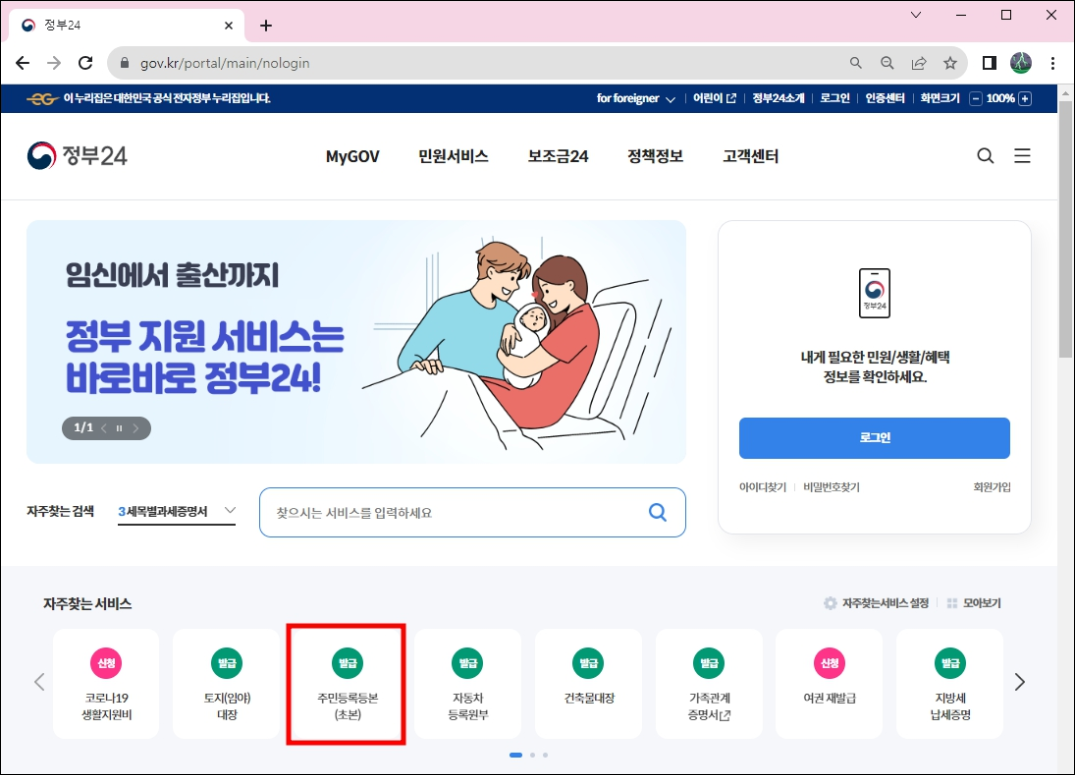This screenshot has width=1075, height=775.
Task: Click the share page icon
Action: pyautogui.click(x=919, y=63)
